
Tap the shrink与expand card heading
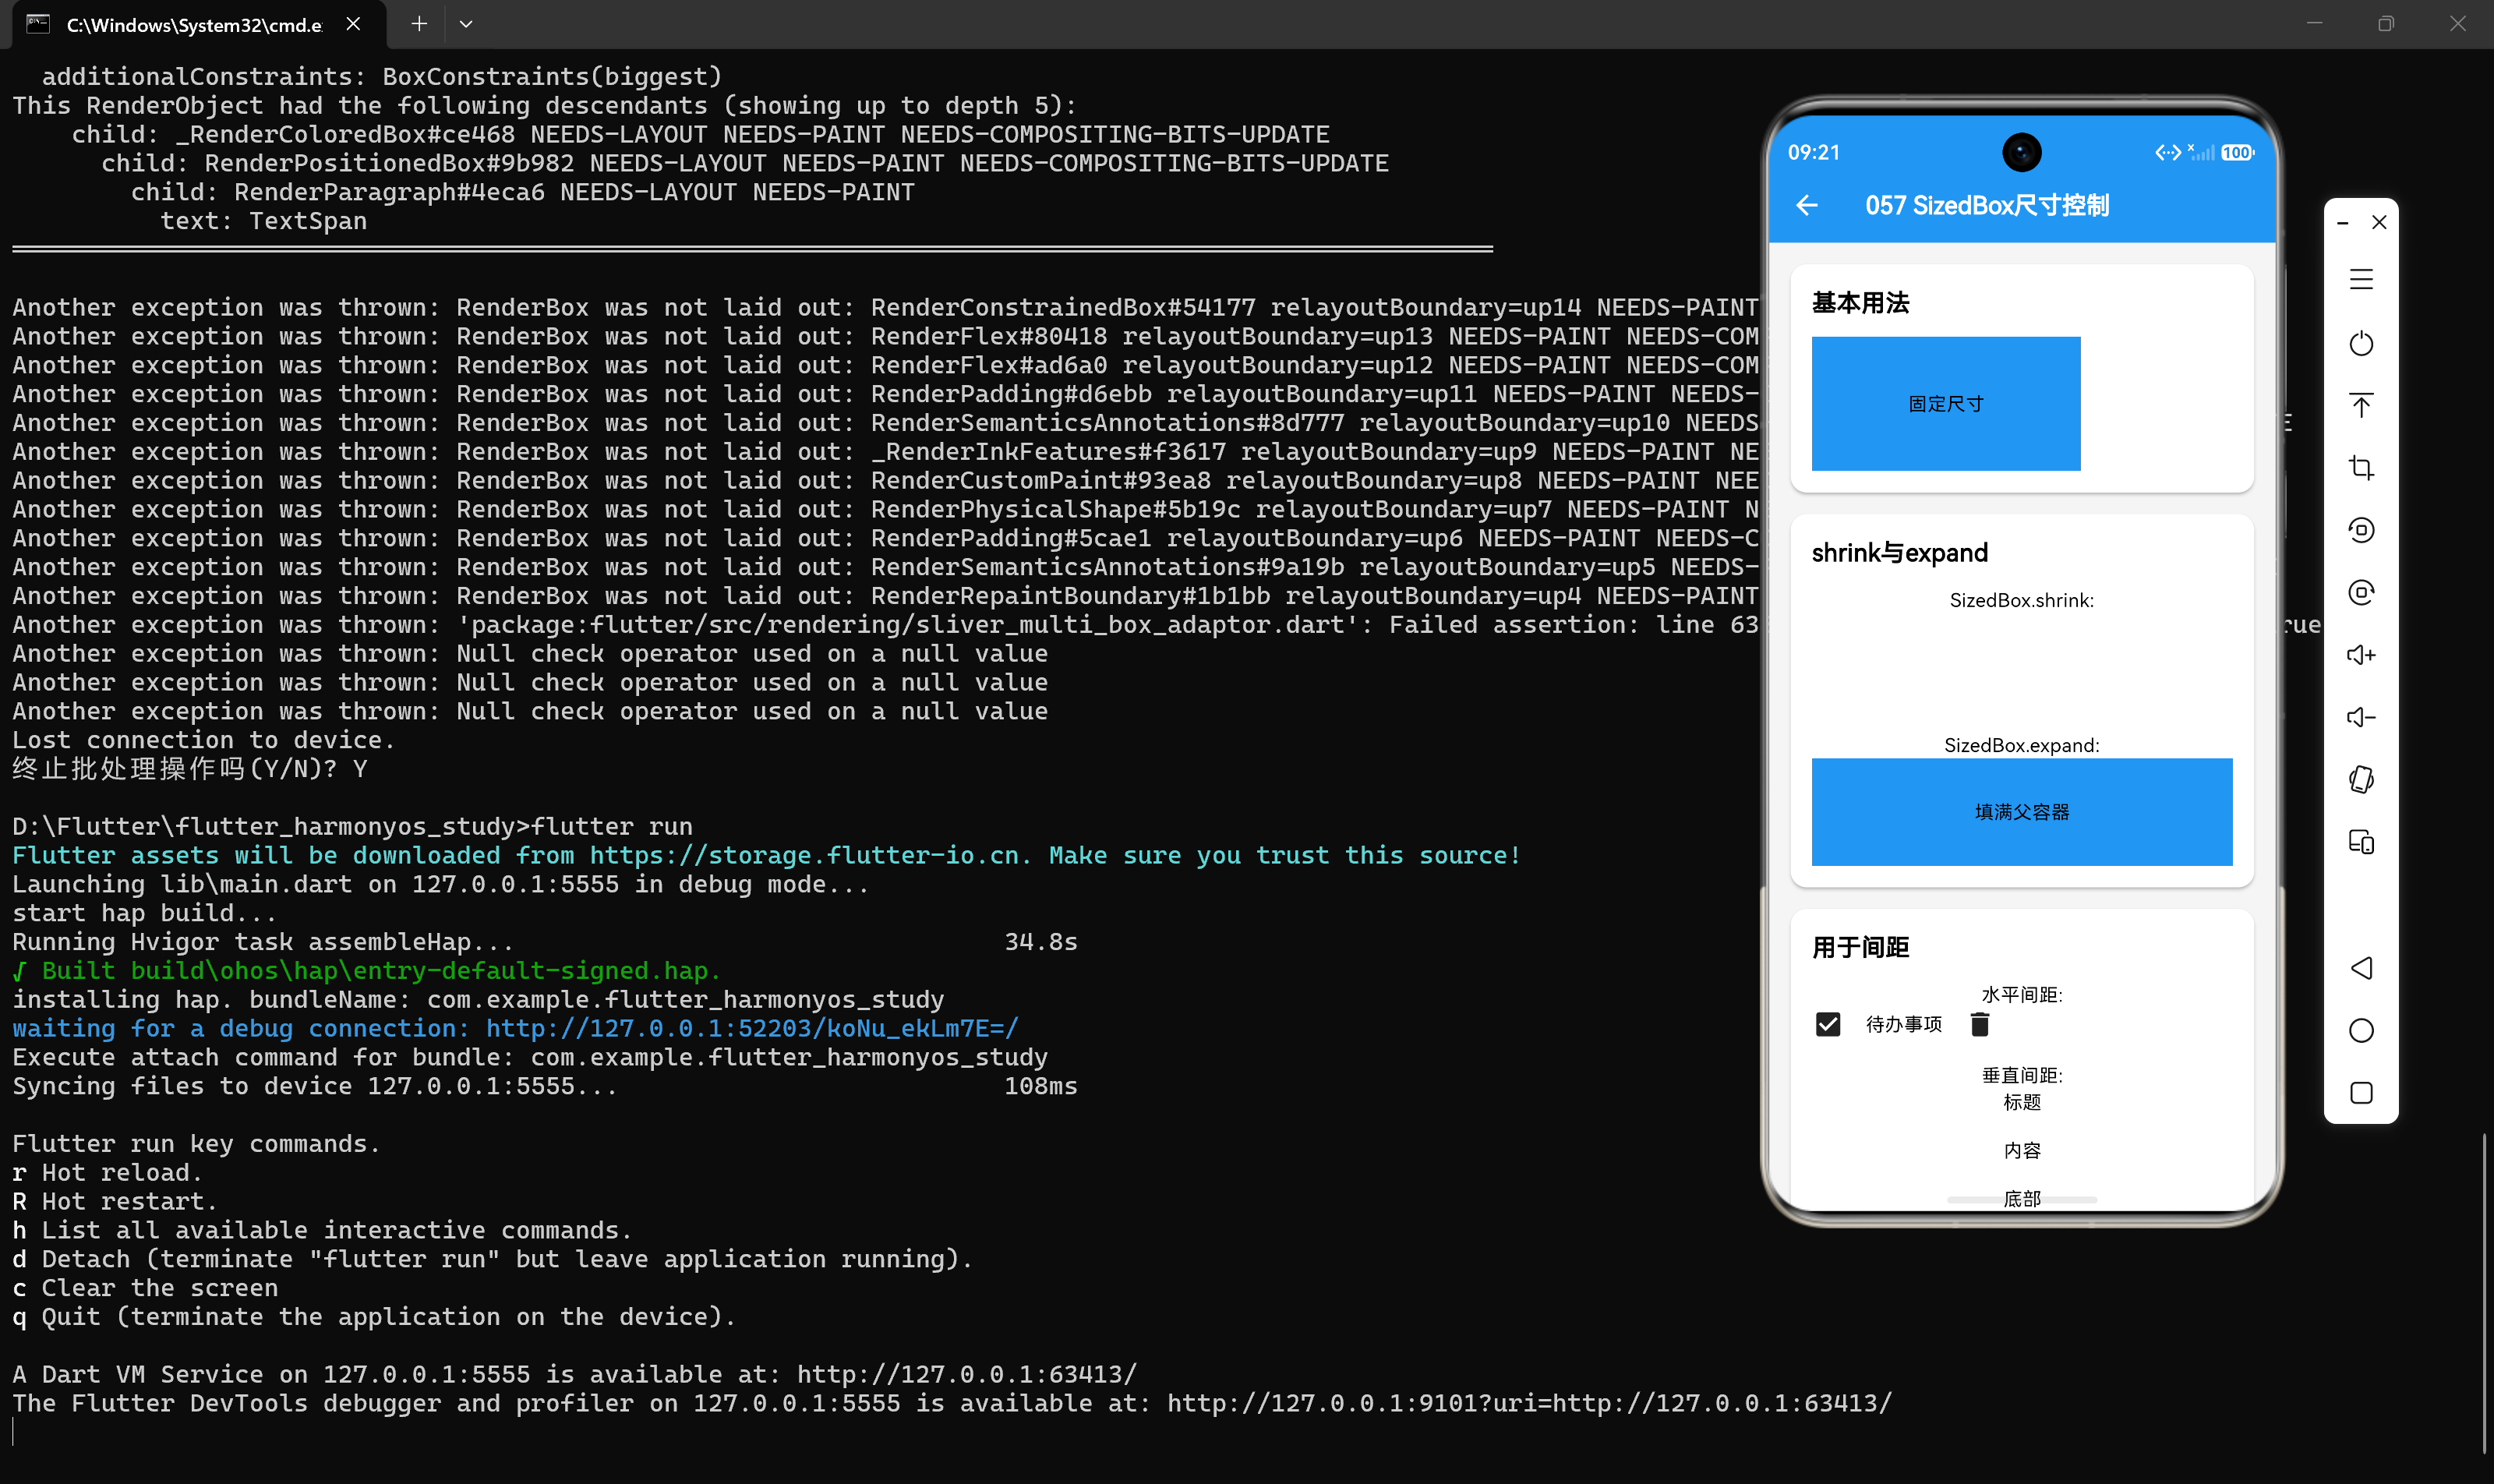coord(1899,553)
